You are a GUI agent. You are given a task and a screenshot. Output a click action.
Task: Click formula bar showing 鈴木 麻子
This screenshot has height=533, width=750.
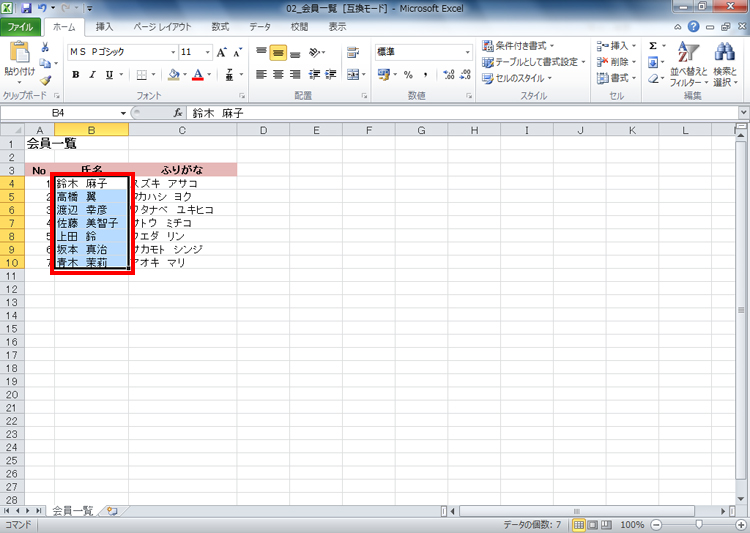tap(463, 113)
